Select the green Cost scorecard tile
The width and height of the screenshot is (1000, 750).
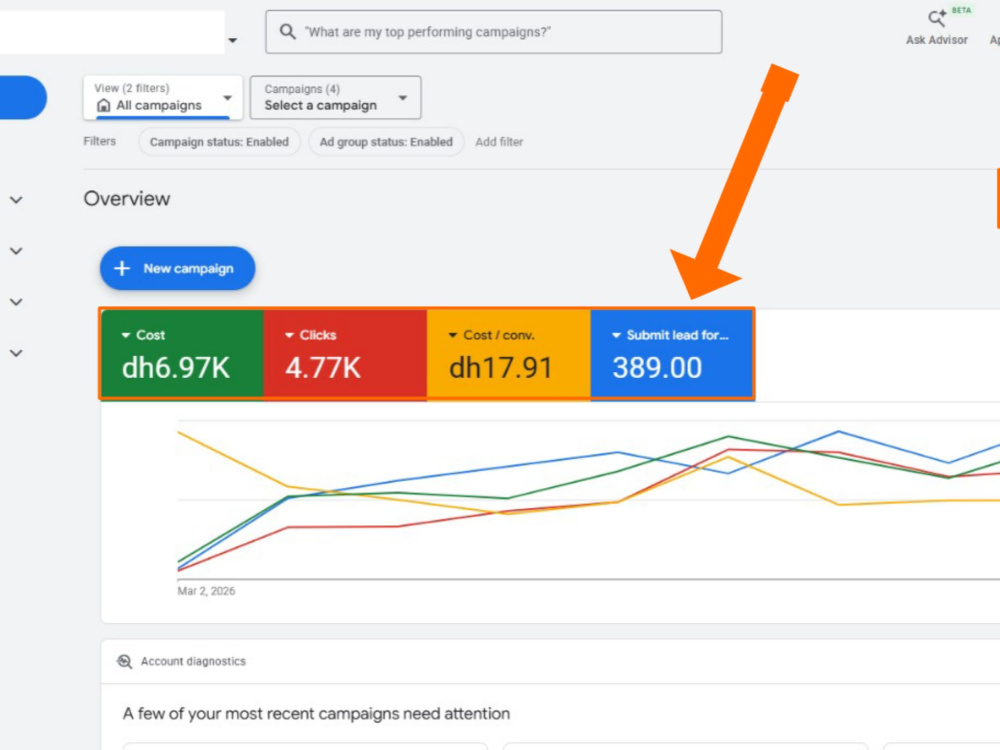point(182,355)
